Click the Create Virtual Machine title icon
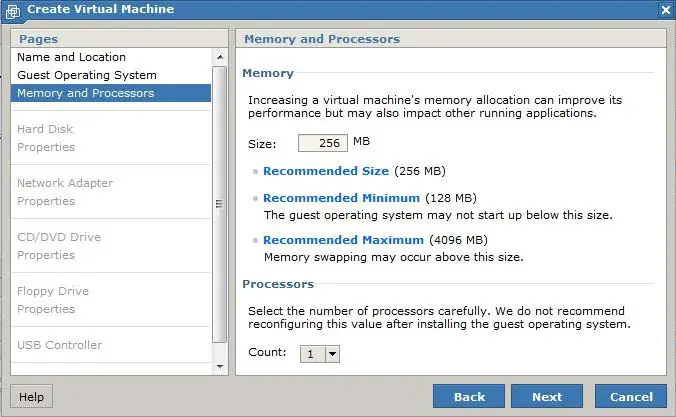676x417 pixels. (13, 11)
